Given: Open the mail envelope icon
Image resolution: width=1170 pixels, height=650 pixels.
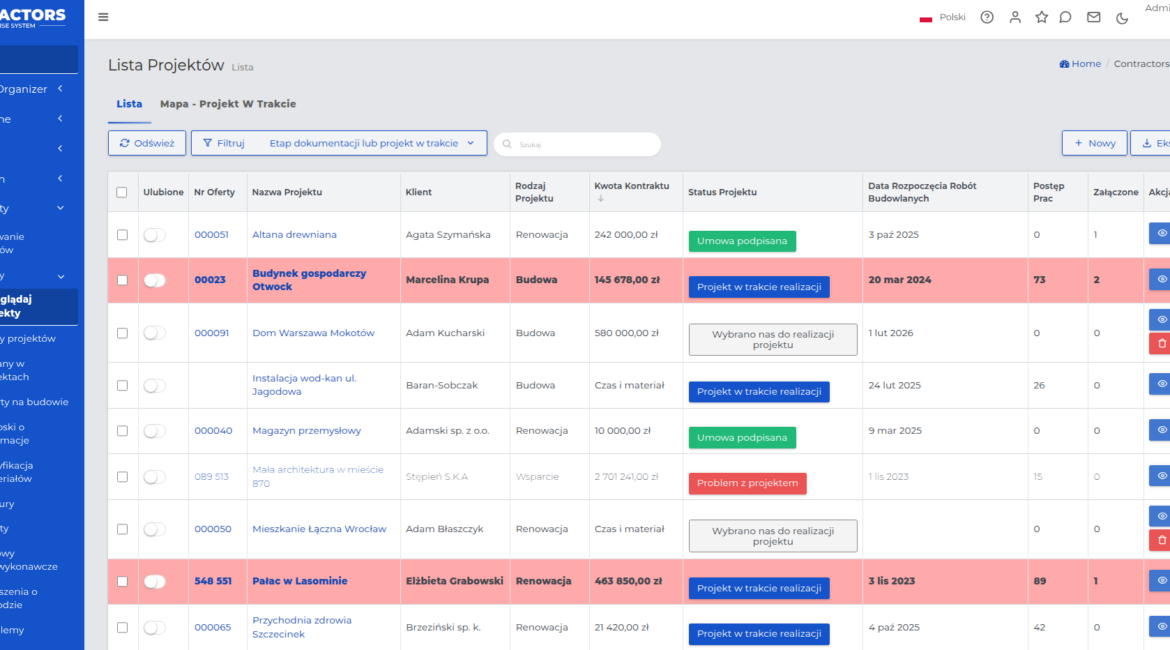Looking at the screenshot, I should [1093, 17].
